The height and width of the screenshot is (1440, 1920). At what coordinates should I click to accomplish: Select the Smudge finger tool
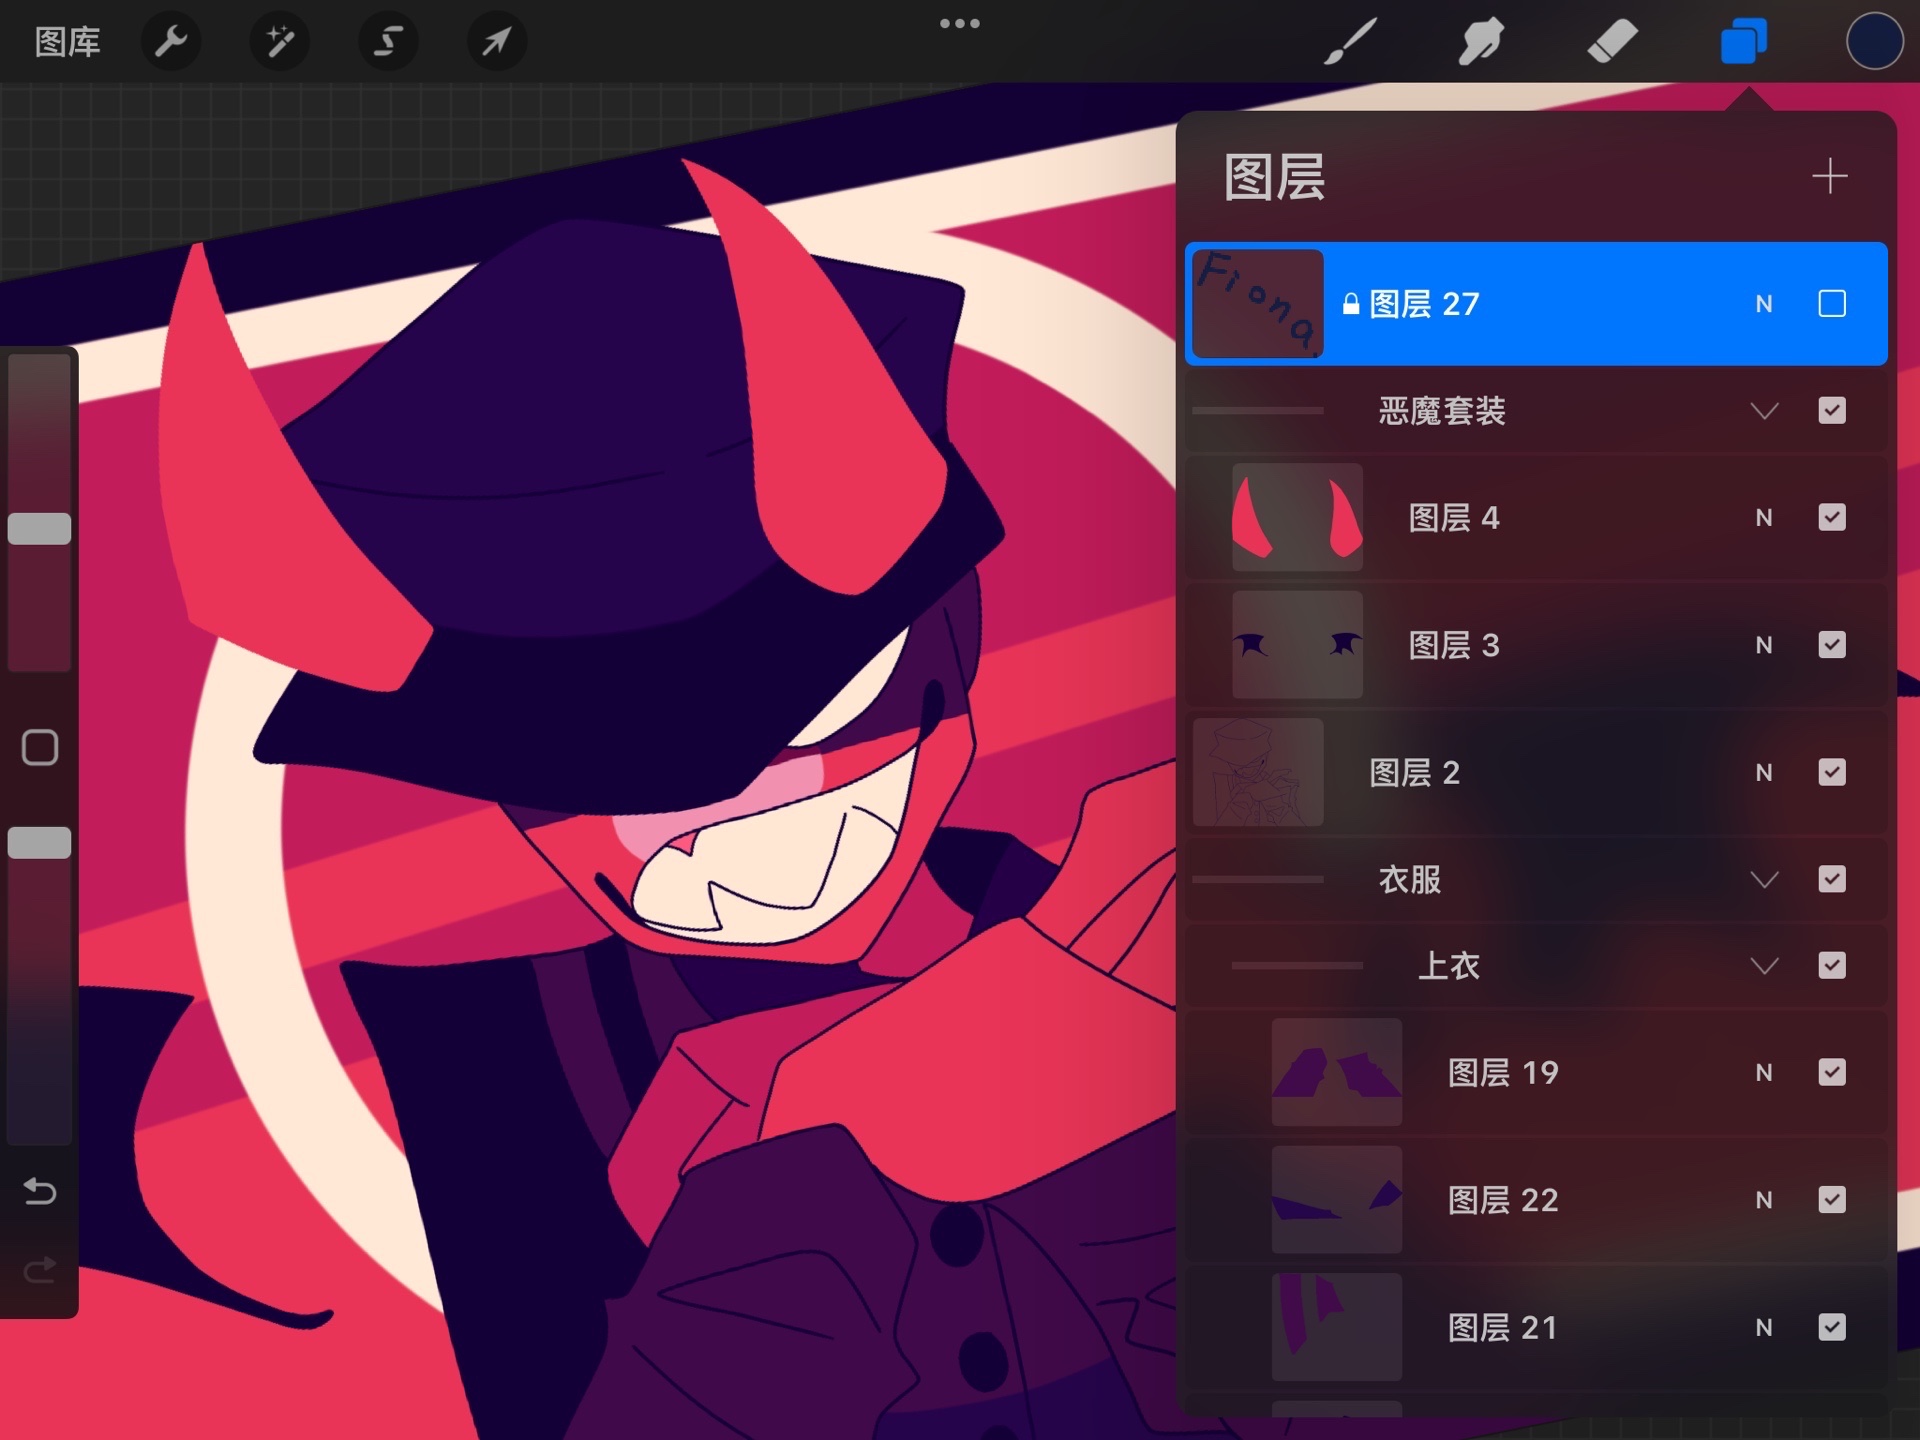1481,42
